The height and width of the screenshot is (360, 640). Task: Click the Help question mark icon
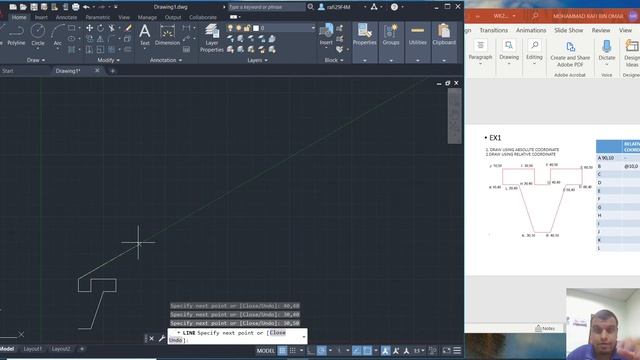coord(394,7)
